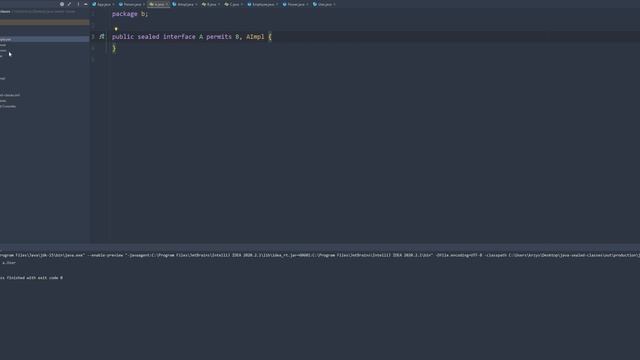Open the C.java editor tab
640x360 pixels.
coord(234,4)
